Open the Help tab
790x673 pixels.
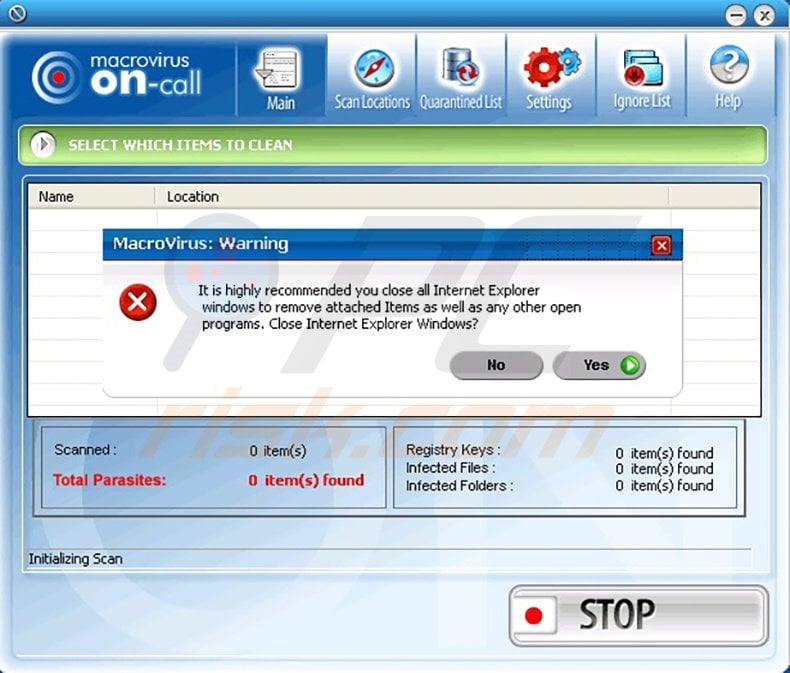point(729,77)
